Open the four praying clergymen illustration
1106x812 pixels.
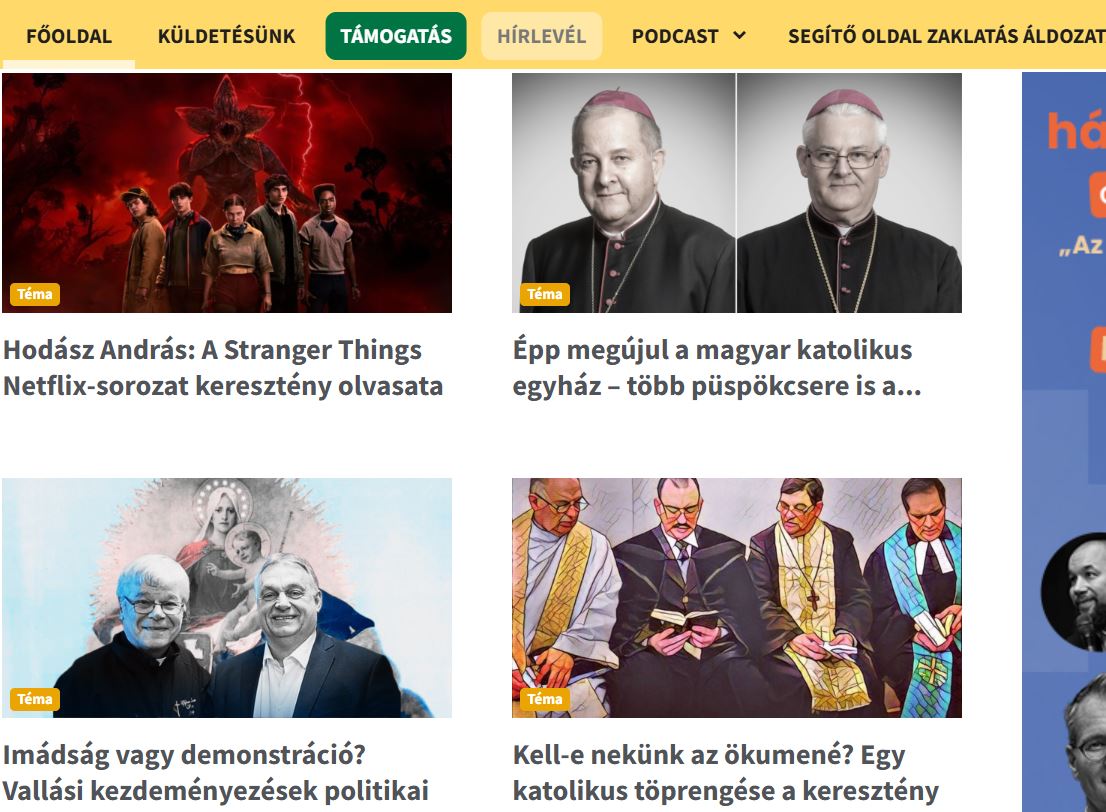[x=736, y=598]
